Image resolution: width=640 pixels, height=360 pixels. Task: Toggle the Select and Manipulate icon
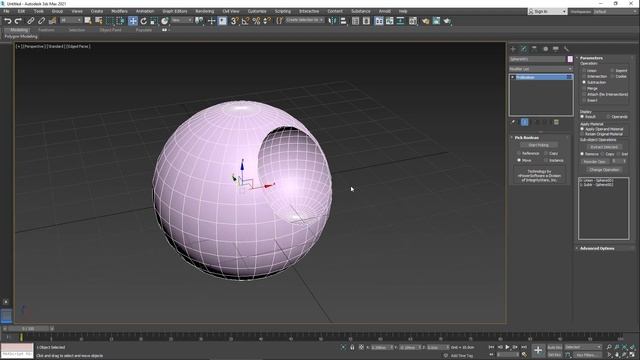[211, 21]
